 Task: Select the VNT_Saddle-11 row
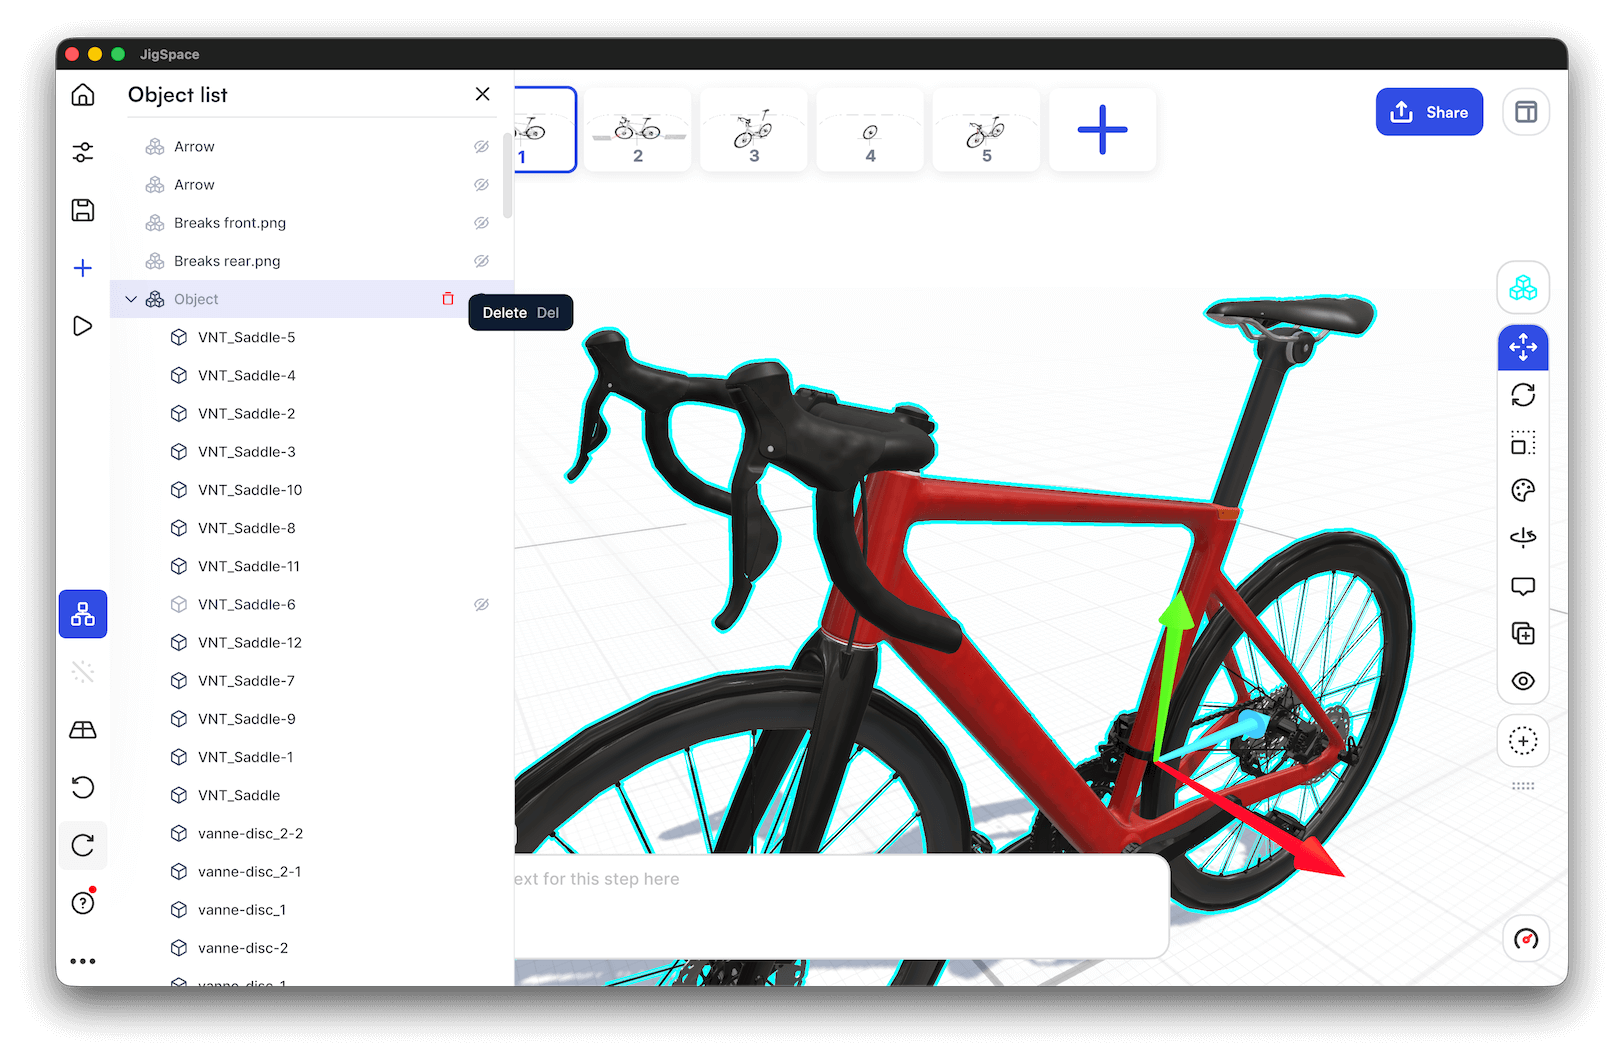point(312,566)
